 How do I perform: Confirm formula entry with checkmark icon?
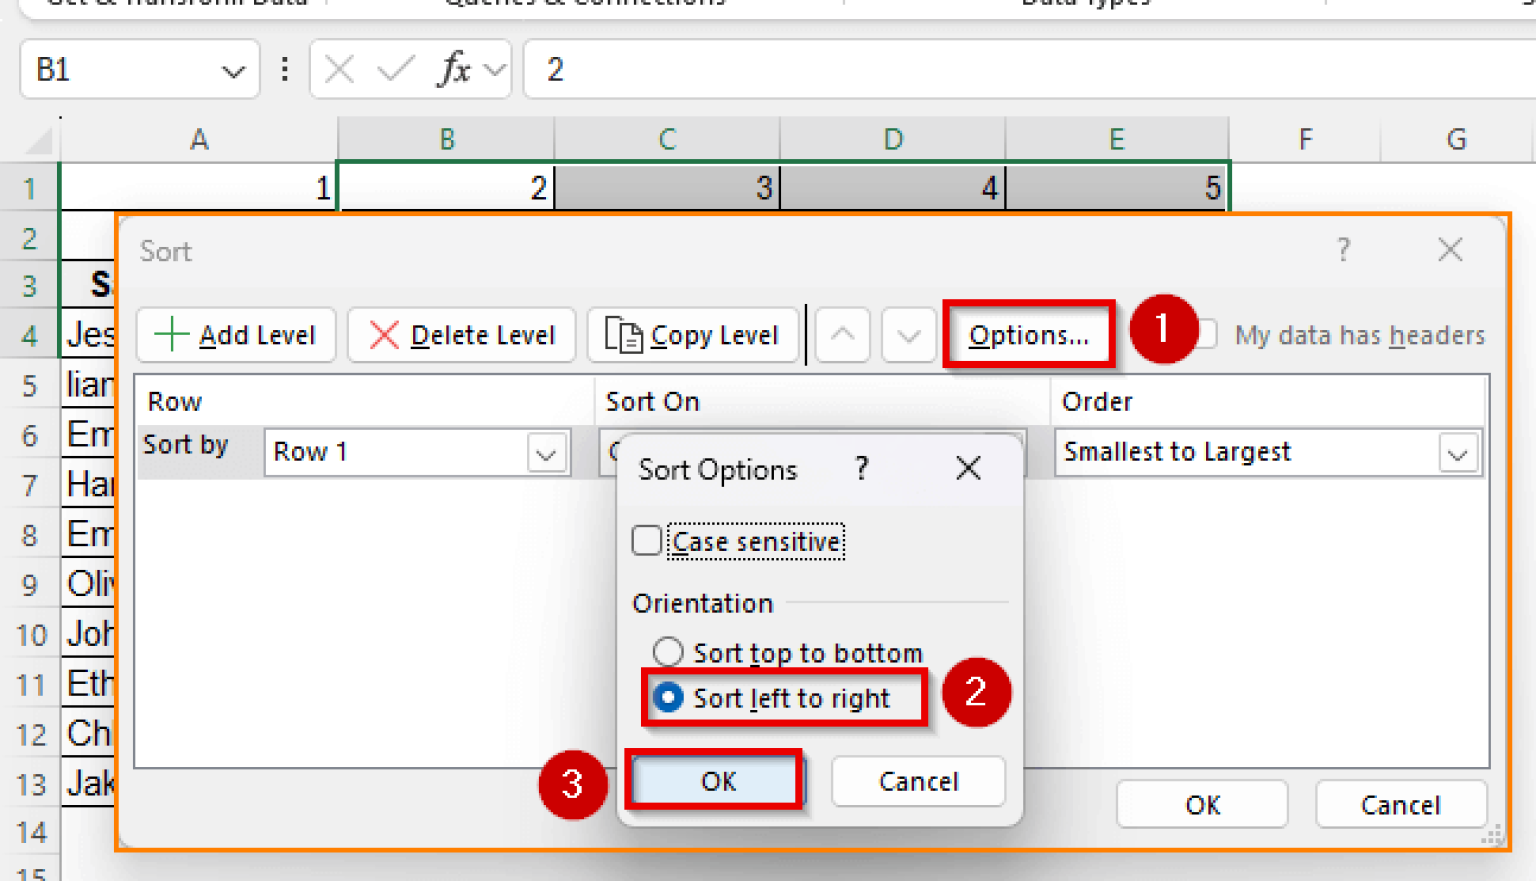pos(396,69)
